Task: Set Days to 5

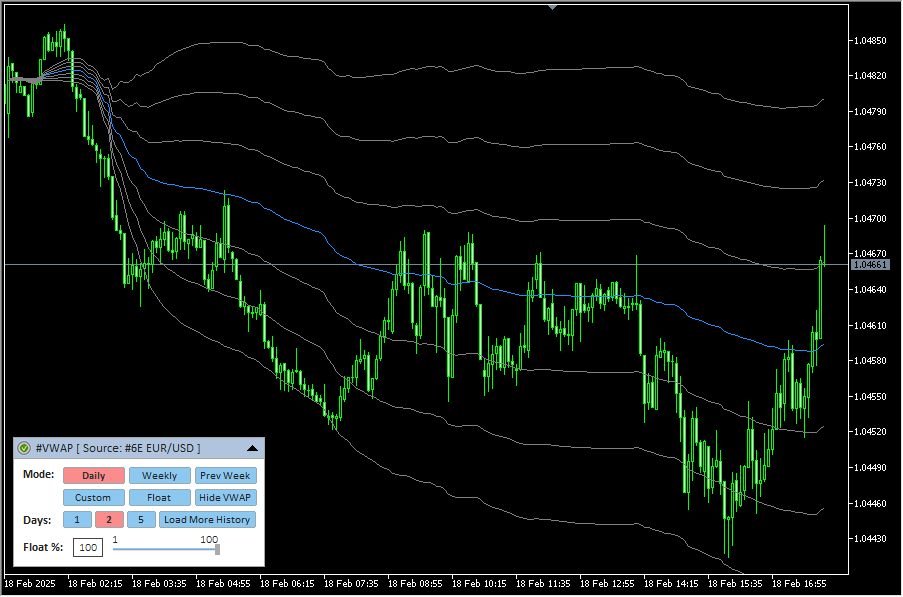Action: [x=141, y=520]
